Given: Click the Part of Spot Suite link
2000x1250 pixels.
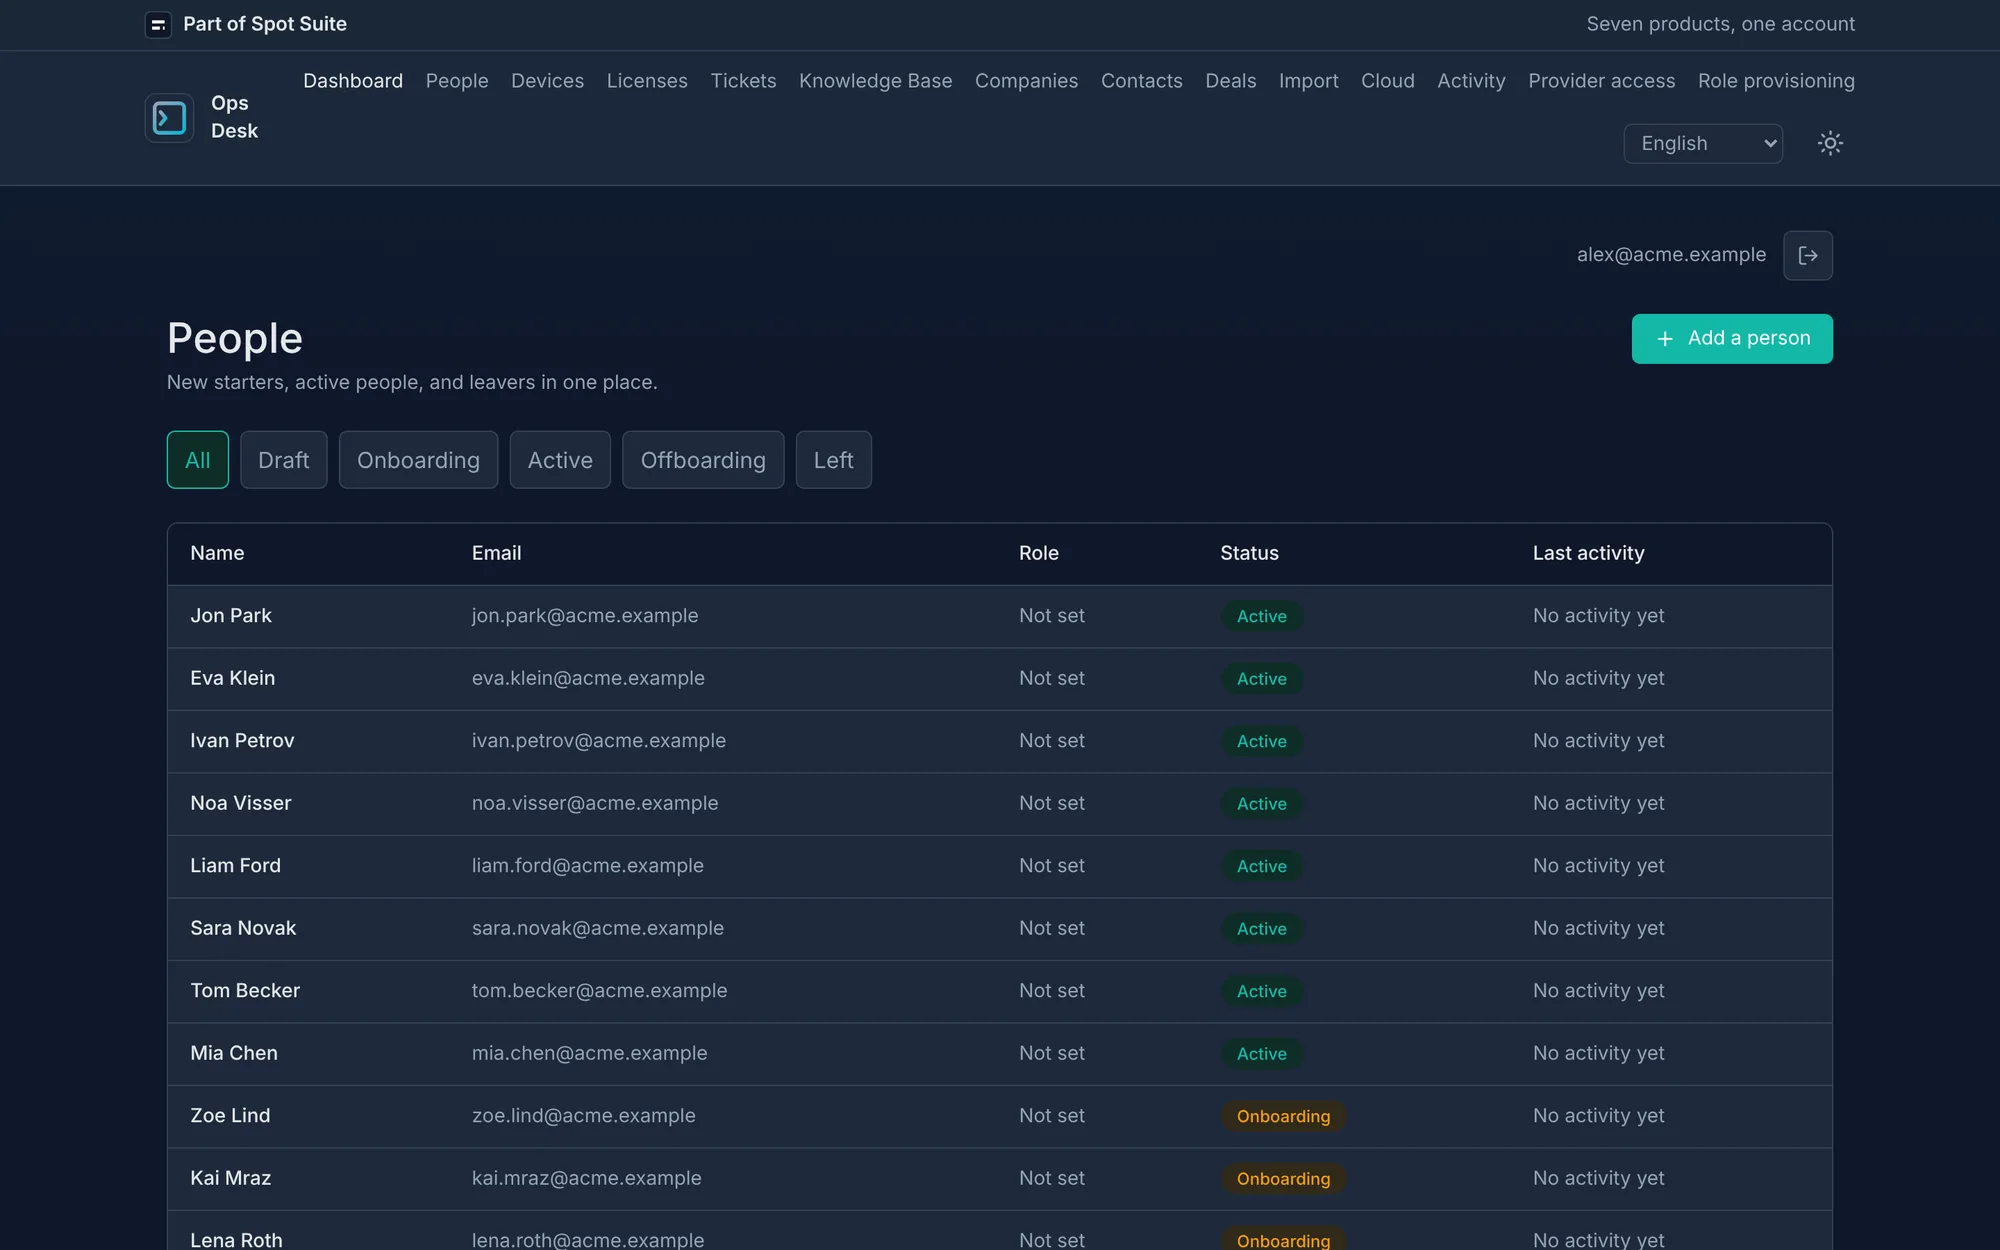Looking at the screenshot, I should 265,24.
